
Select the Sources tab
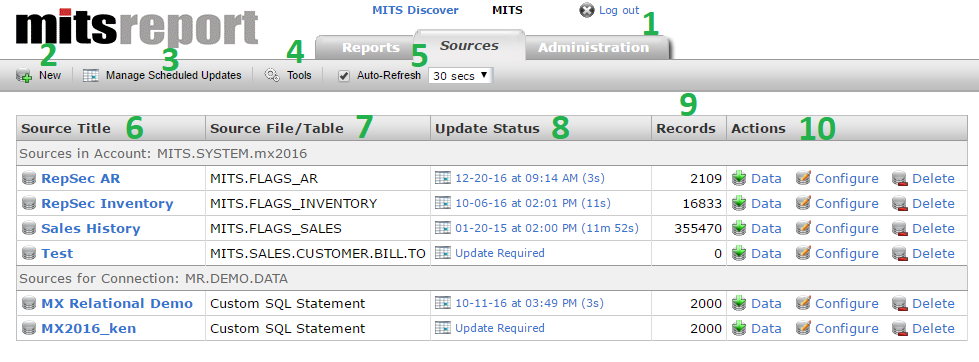click(469, 46)
